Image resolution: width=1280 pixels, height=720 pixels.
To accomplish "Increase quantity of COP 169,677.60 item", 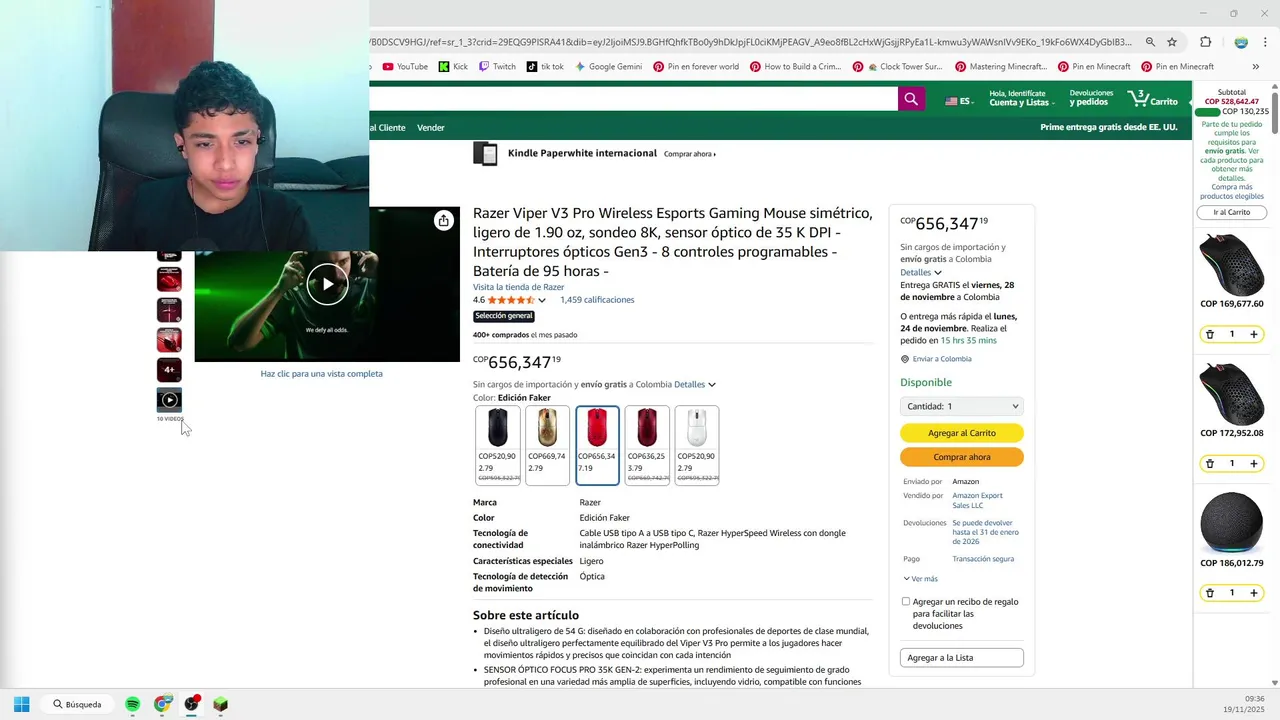I will [x=1254, y=334].
